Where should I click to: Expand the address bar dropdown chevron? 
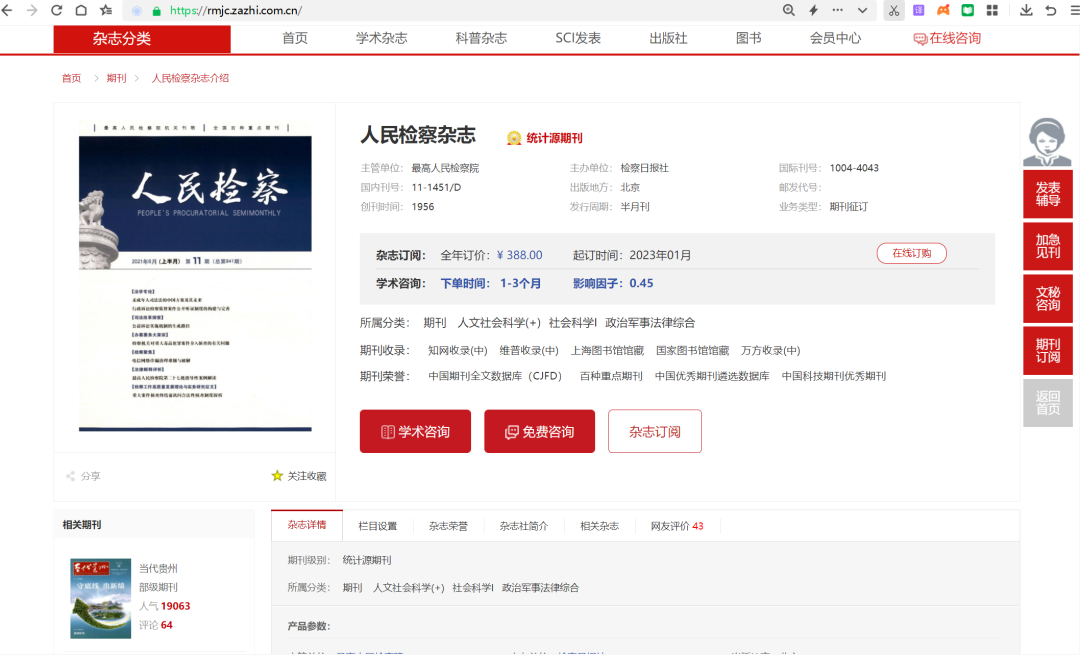pyautogui.click(x=862, y=10)
